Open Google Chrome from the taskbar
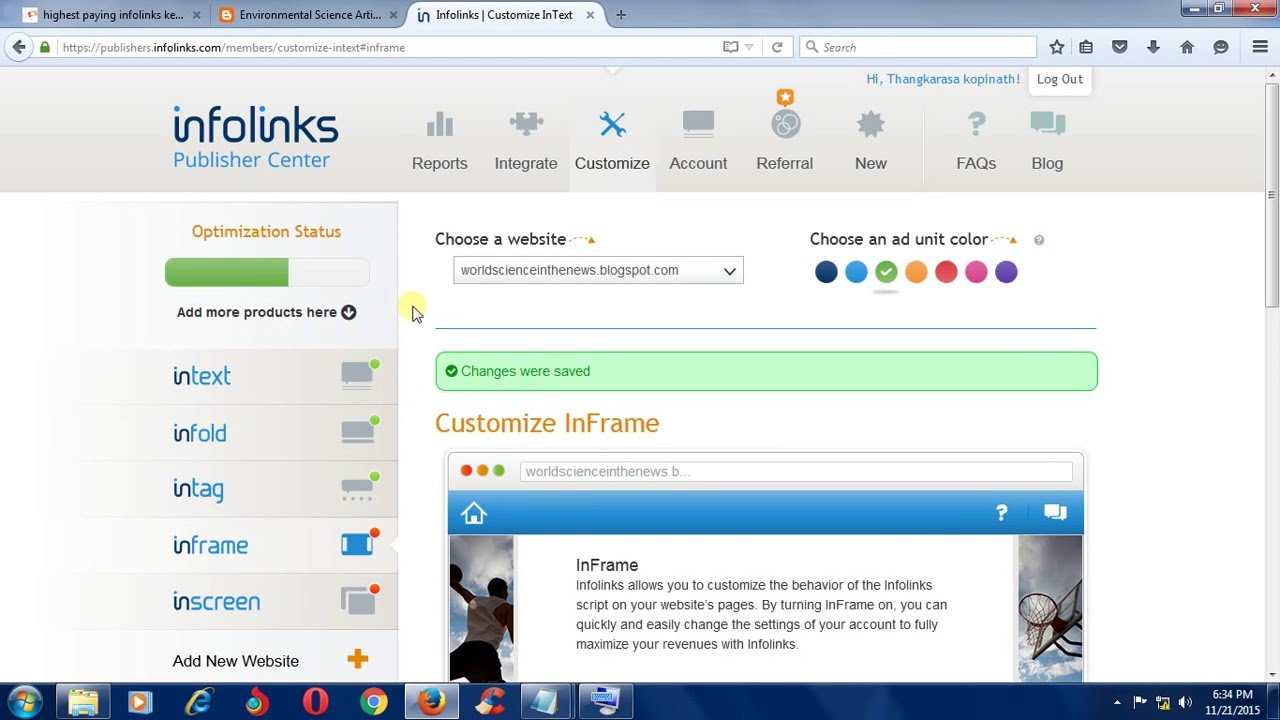 click(374, 702)
